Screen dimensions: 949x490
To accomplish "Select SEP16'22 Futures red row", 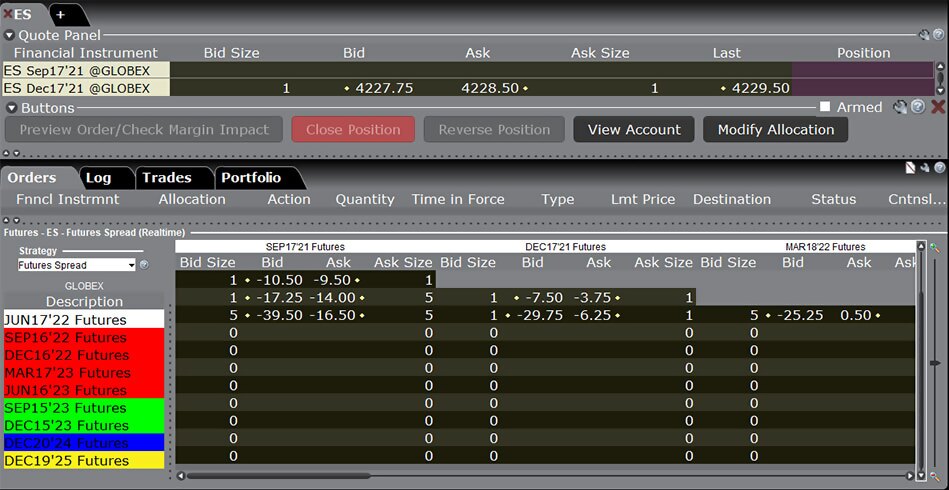I will 84,337.
